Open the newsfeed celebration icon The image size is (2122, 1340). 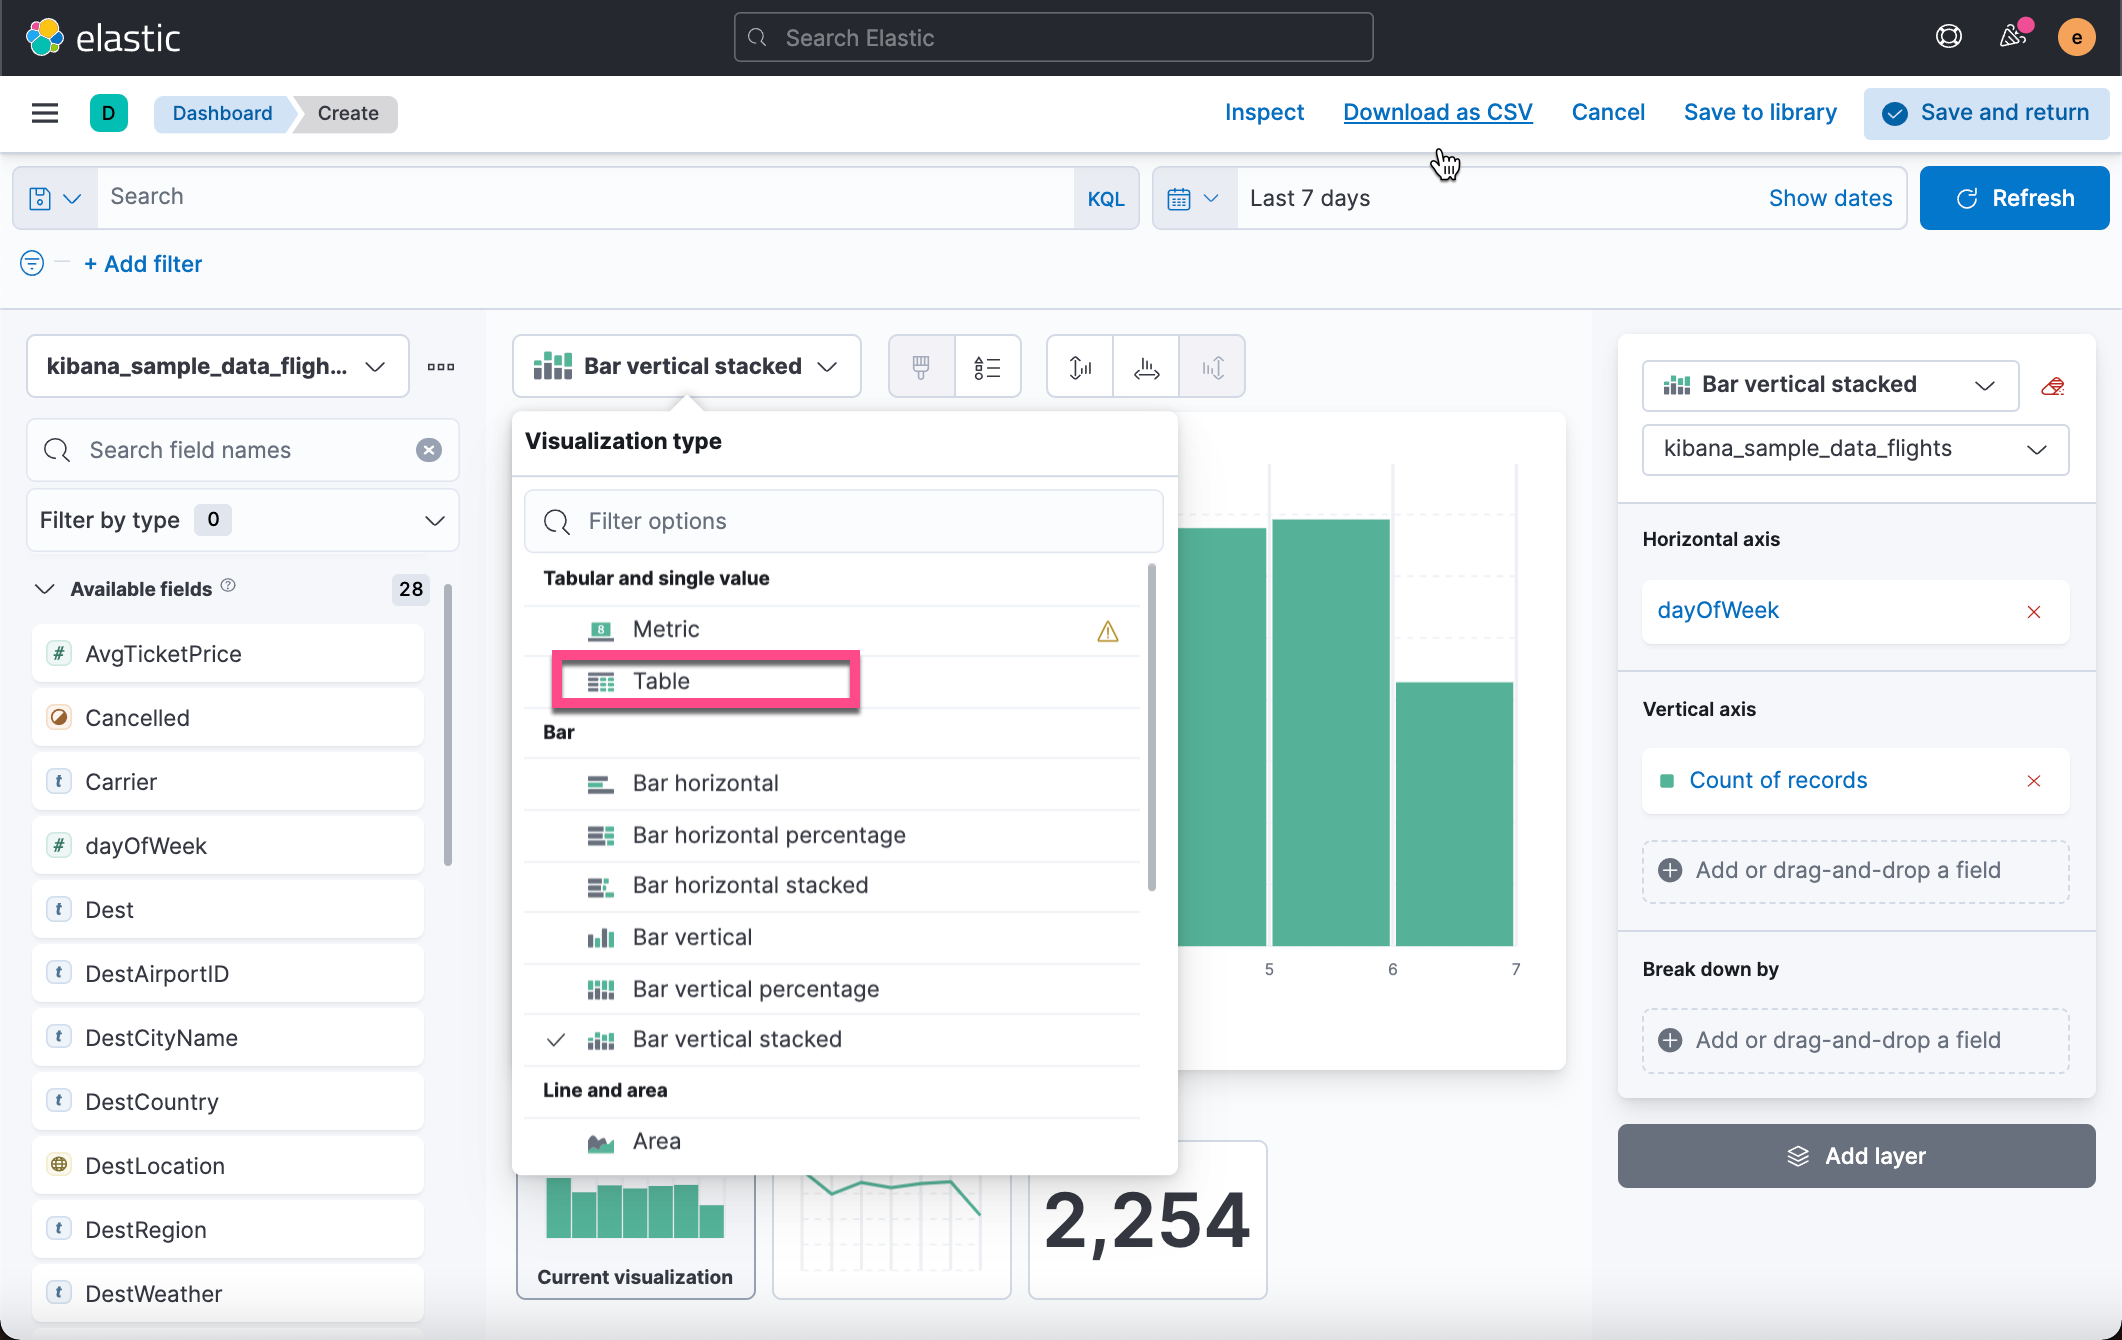pos(2012,37)
